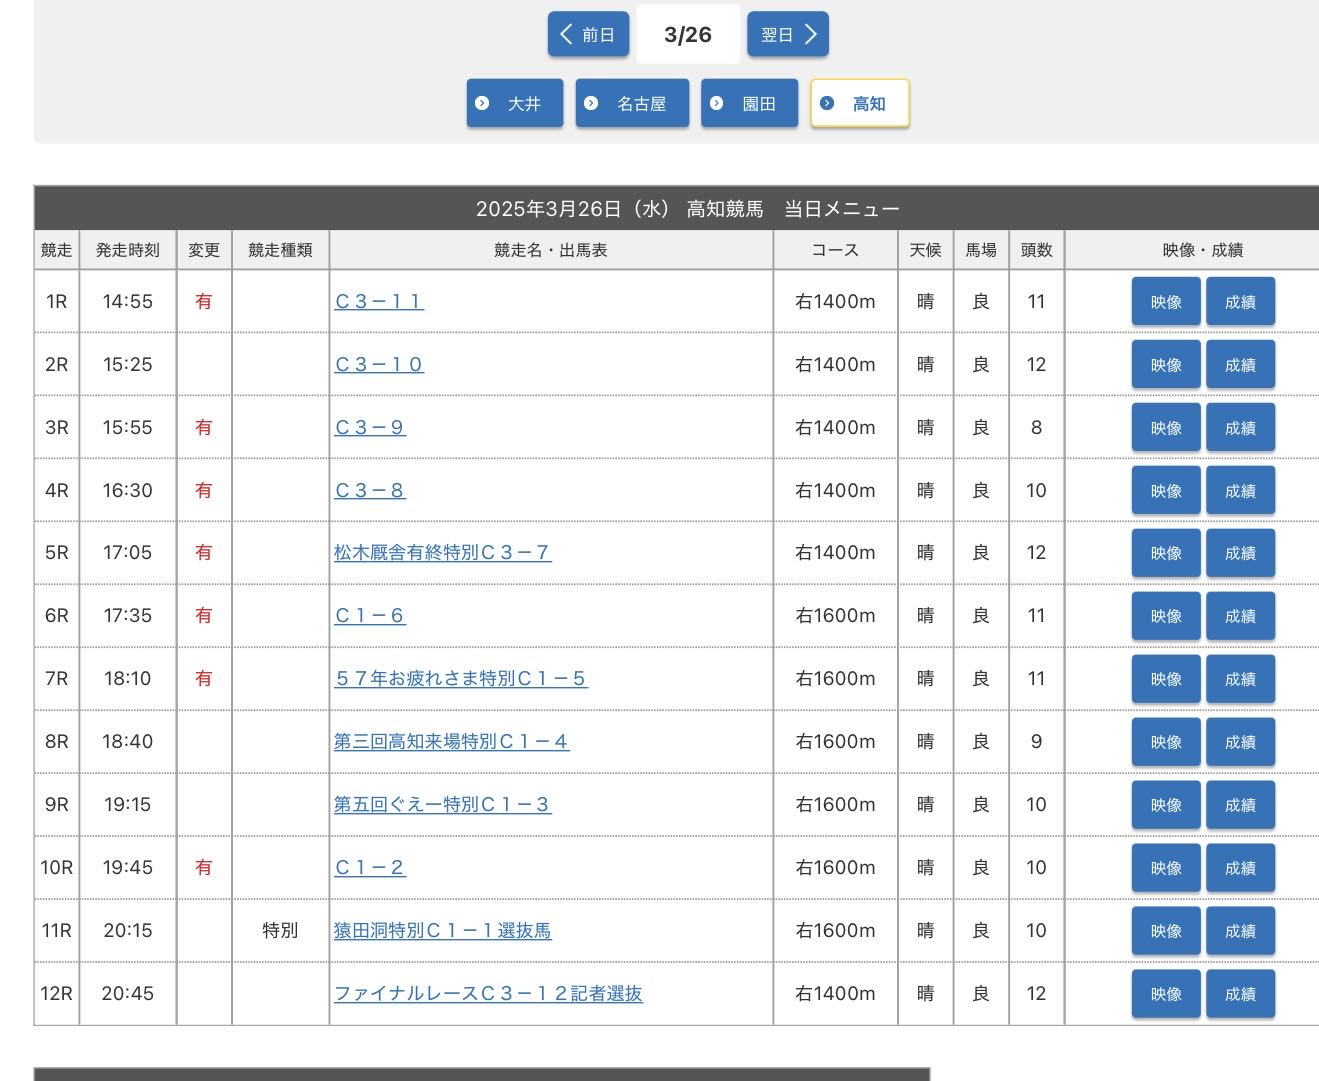
Task: Click the 8 headcount cell in row 3R
Action: pyautogui.click(x=1036, y=427)
